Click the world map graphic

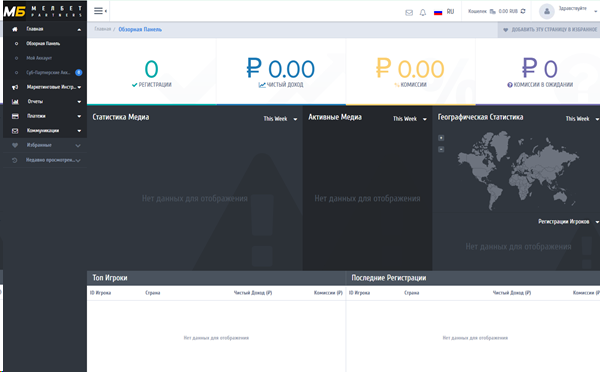pos(518,170)
